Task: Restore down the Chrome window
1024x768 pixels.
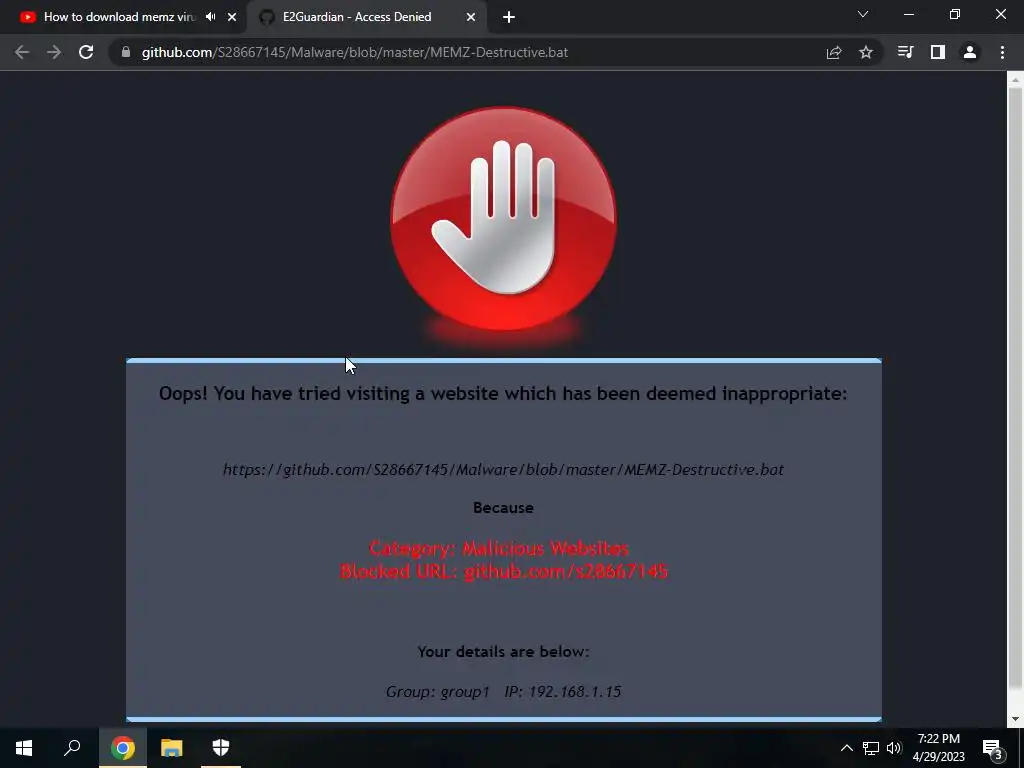Action: tap(955, 14)
